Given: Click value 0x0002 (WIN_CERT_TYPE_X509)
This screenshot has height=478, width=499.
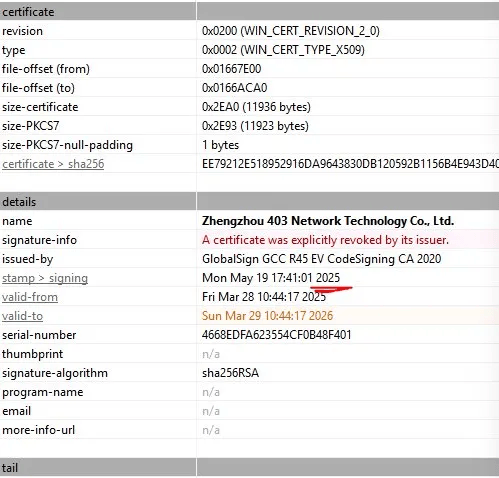Looking at the screenshot, I should click(283, 50).
